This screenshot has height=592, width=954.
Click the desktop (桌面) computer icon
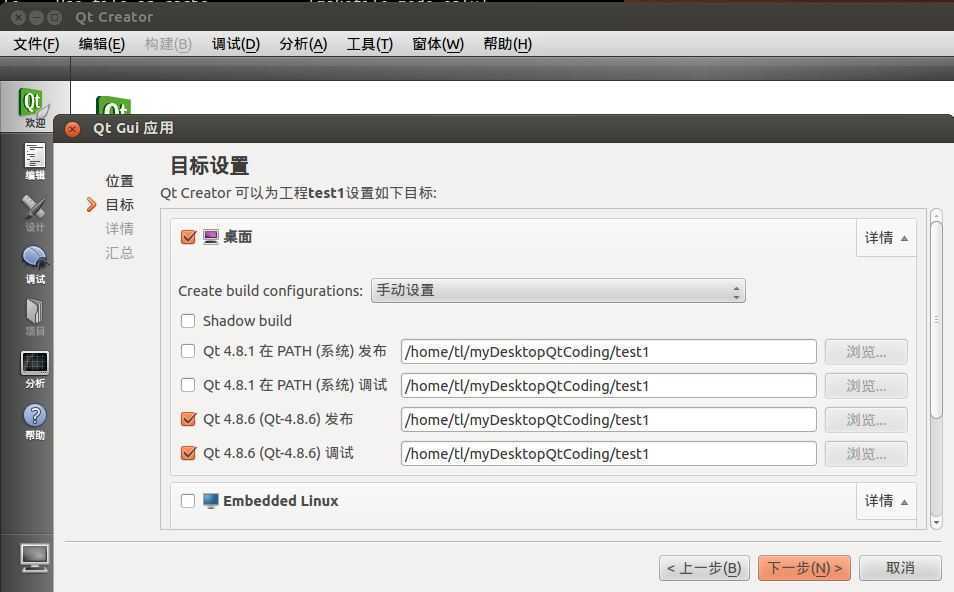tap(211, 237)
